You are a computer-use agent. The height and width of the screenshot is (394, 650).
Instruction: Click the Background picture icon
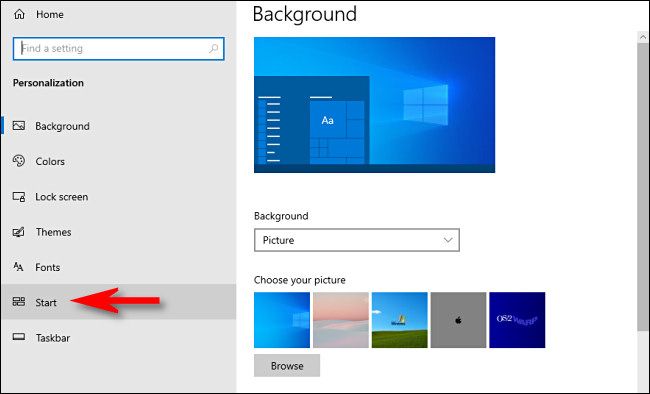click(19, 126)
